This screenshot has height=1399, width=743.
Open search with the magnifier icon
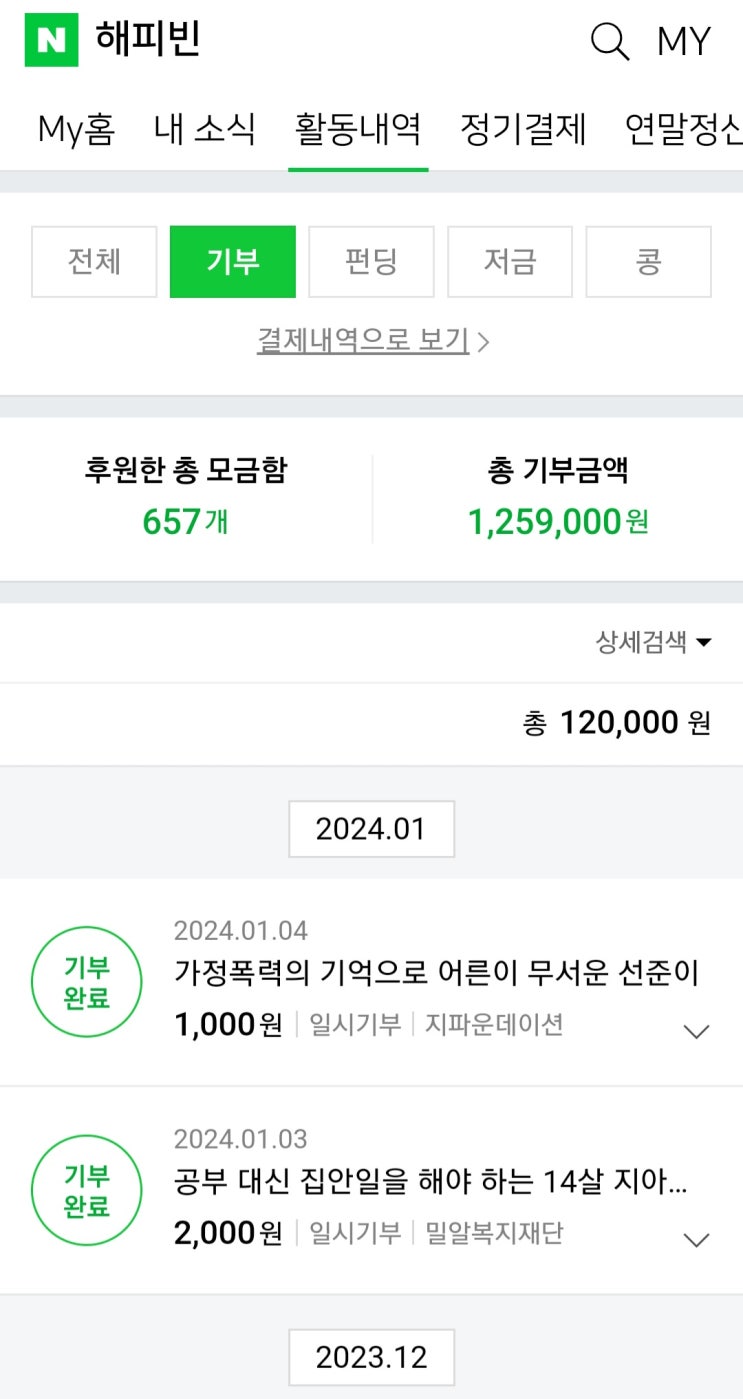(609, 41)
